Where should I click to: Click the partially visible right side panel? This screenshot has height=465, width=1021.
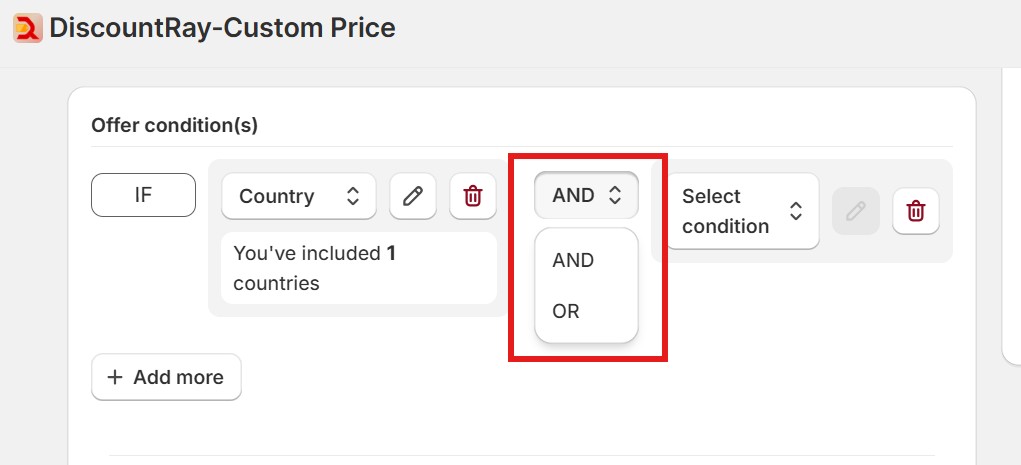(1011, 220)
